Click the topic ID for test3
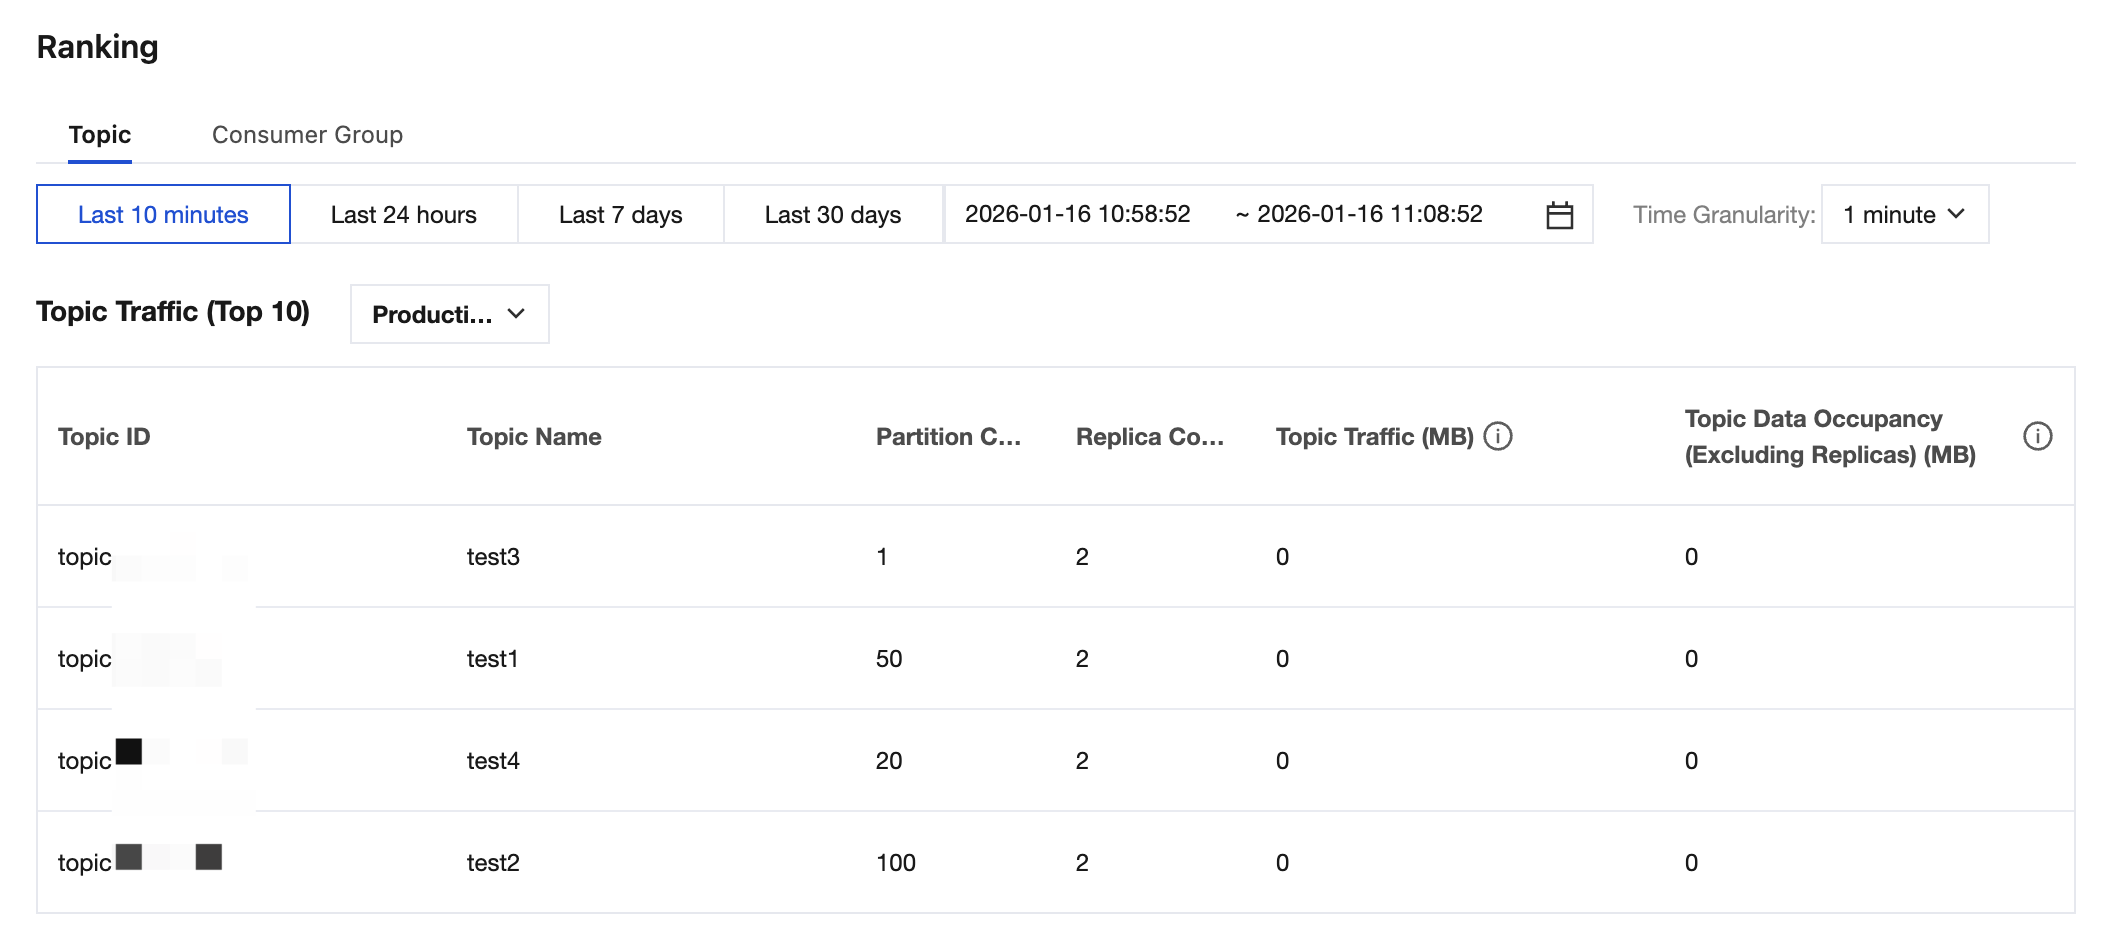This screenshot has width=2108, height=946. pos(150,557)
